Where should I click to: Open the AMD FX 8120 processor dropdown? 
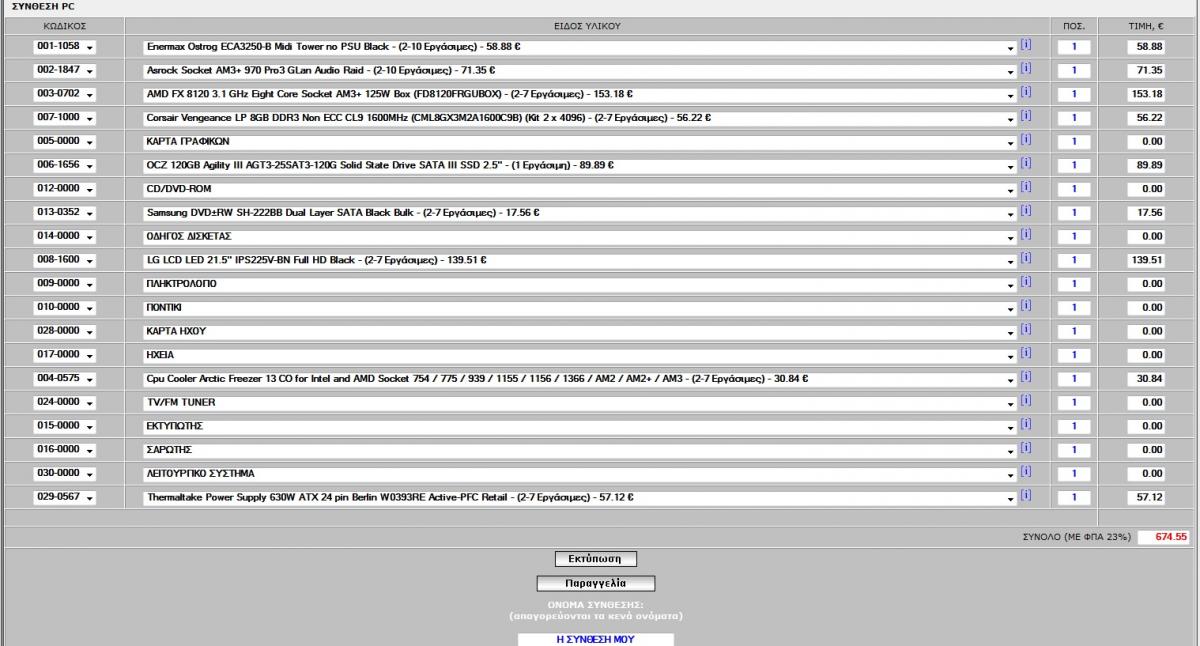pyautogui.click(x=580, y=94)
